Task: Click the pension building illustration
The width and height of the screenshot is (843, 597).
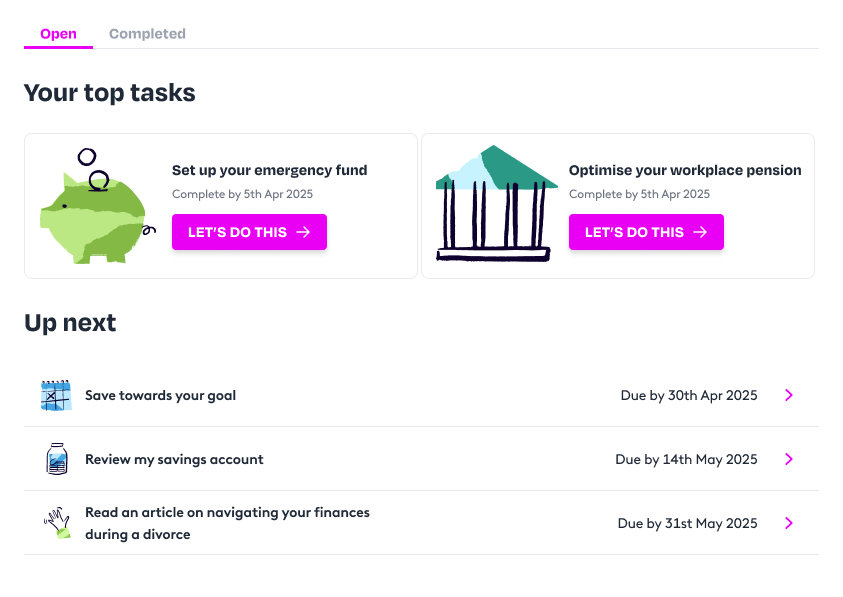Action: [495, 205]
